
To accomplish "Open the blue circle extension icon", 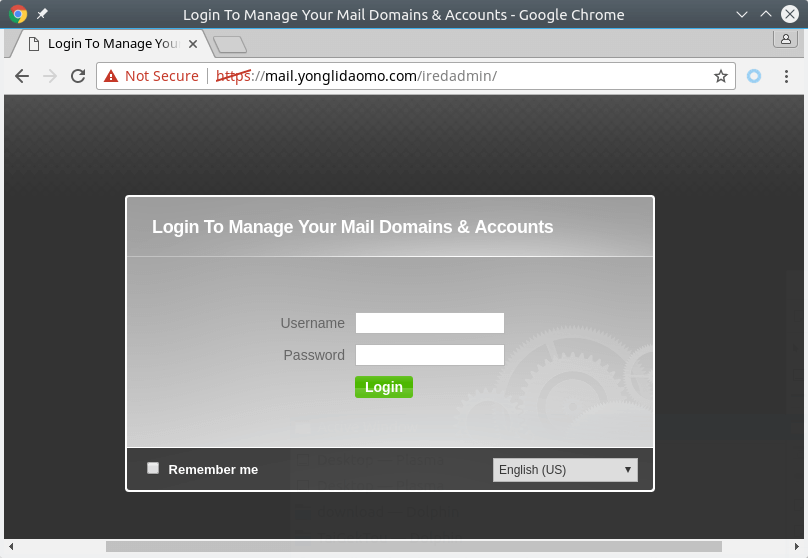I will click(x=754, y=76).
